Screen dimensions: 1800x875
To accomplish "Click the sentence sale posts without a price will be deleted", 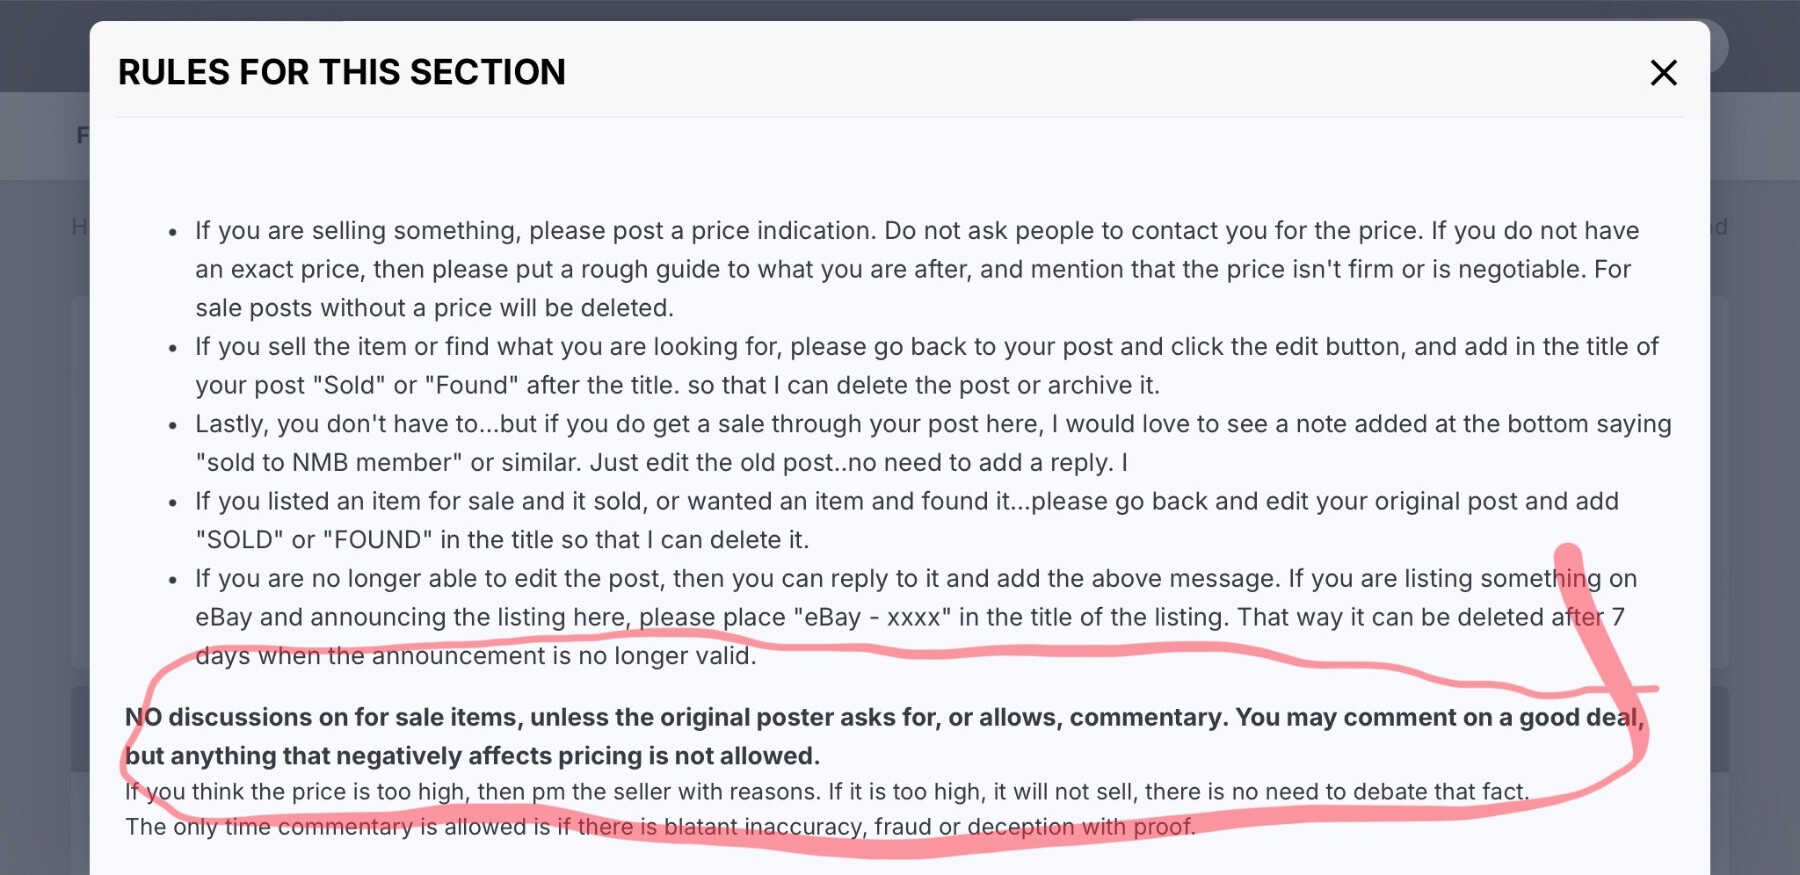I will pyautogui.click(x=434, y=308).
